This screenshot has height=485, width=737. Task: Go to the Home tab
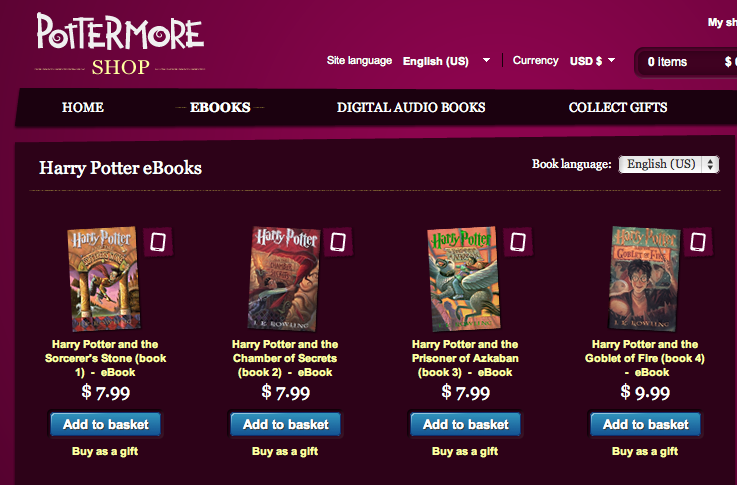coord(83,108)
